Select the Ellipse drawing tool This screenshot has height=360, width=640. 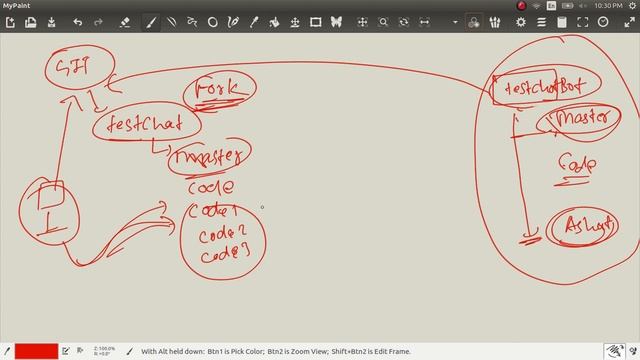coord(212,22)
